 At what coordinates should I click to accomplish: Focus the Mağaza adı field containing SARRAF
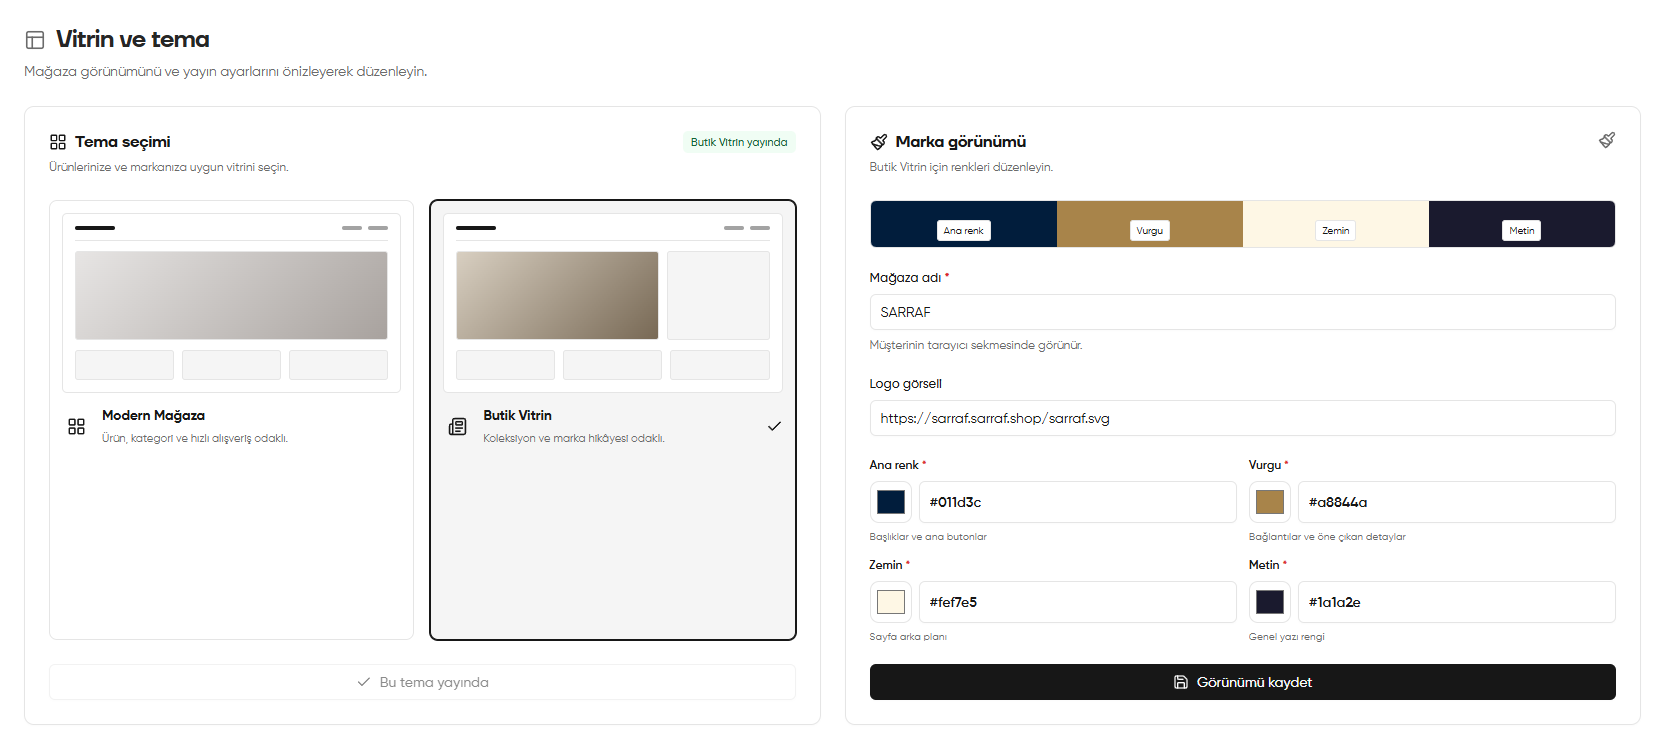click(1242, 312)
